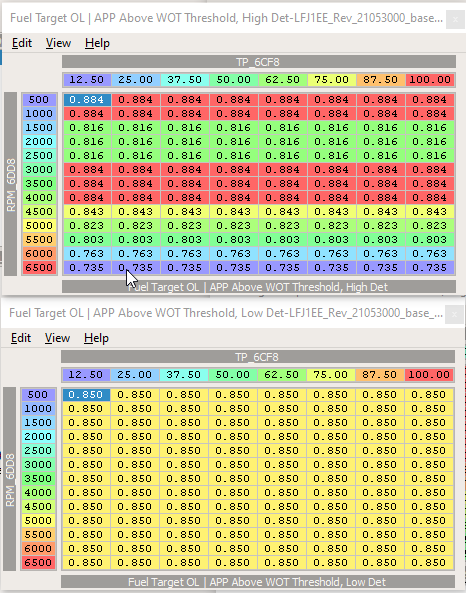The height and width of the screenshot is (593, 466).
Task: Click 500 RPM row header in High Det table
Action: 39,99
